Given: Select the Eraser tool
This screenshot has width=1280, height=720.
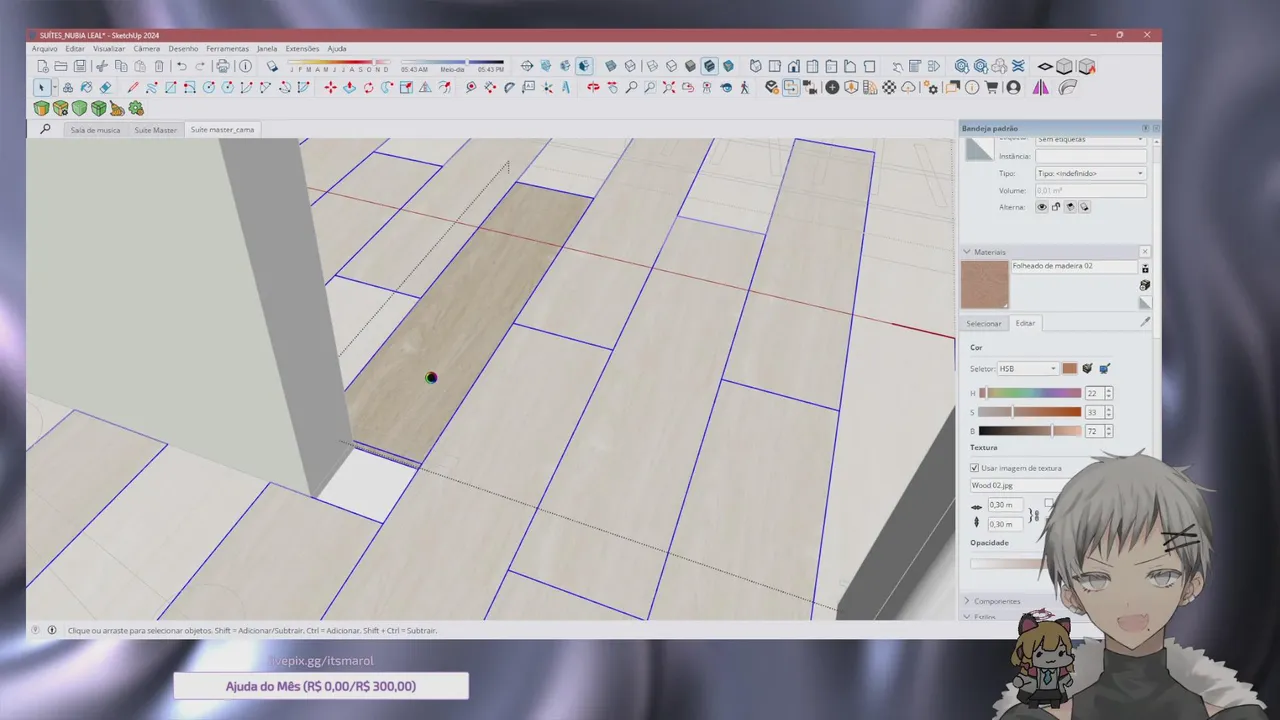Looking at the screenshot, I should (x=105, y=88).
